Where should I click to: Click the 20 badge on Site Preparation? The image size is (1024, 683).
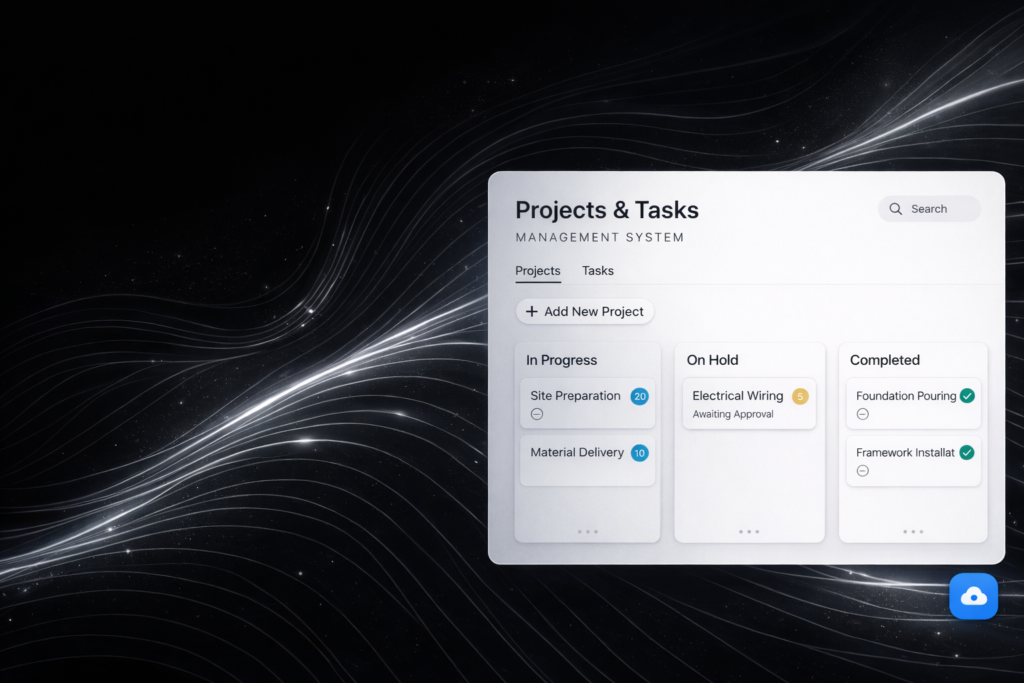click(x=639, y=396)
